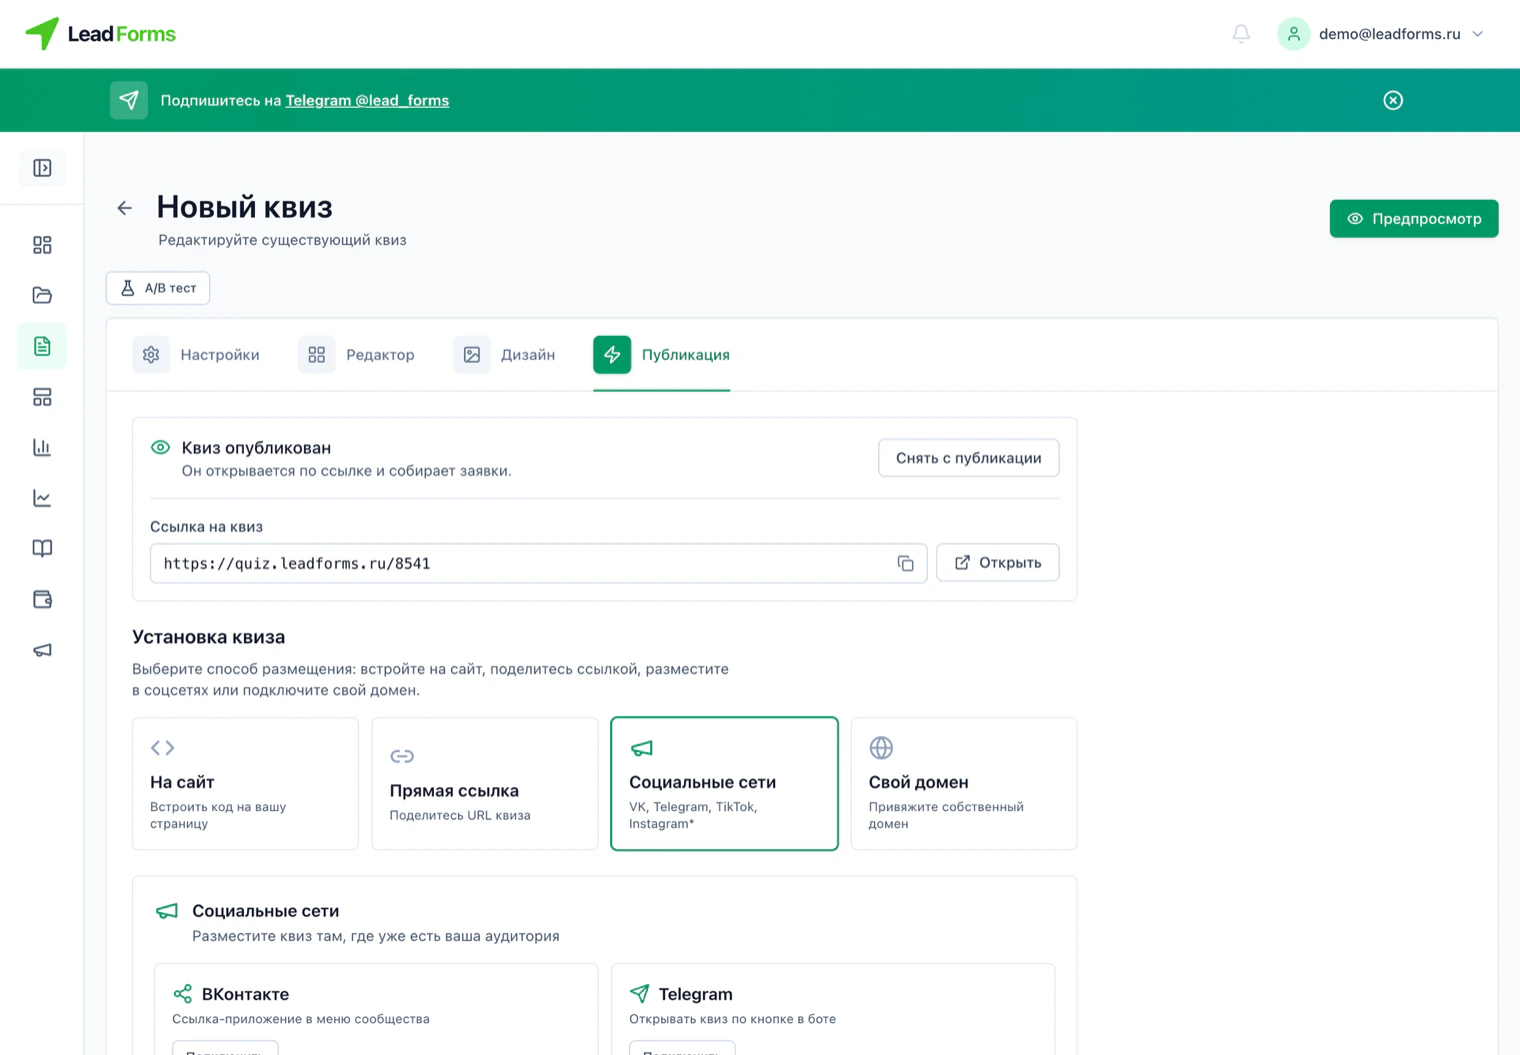
Task: Open the line chart sidebar icon
Action: pos(42,498)
